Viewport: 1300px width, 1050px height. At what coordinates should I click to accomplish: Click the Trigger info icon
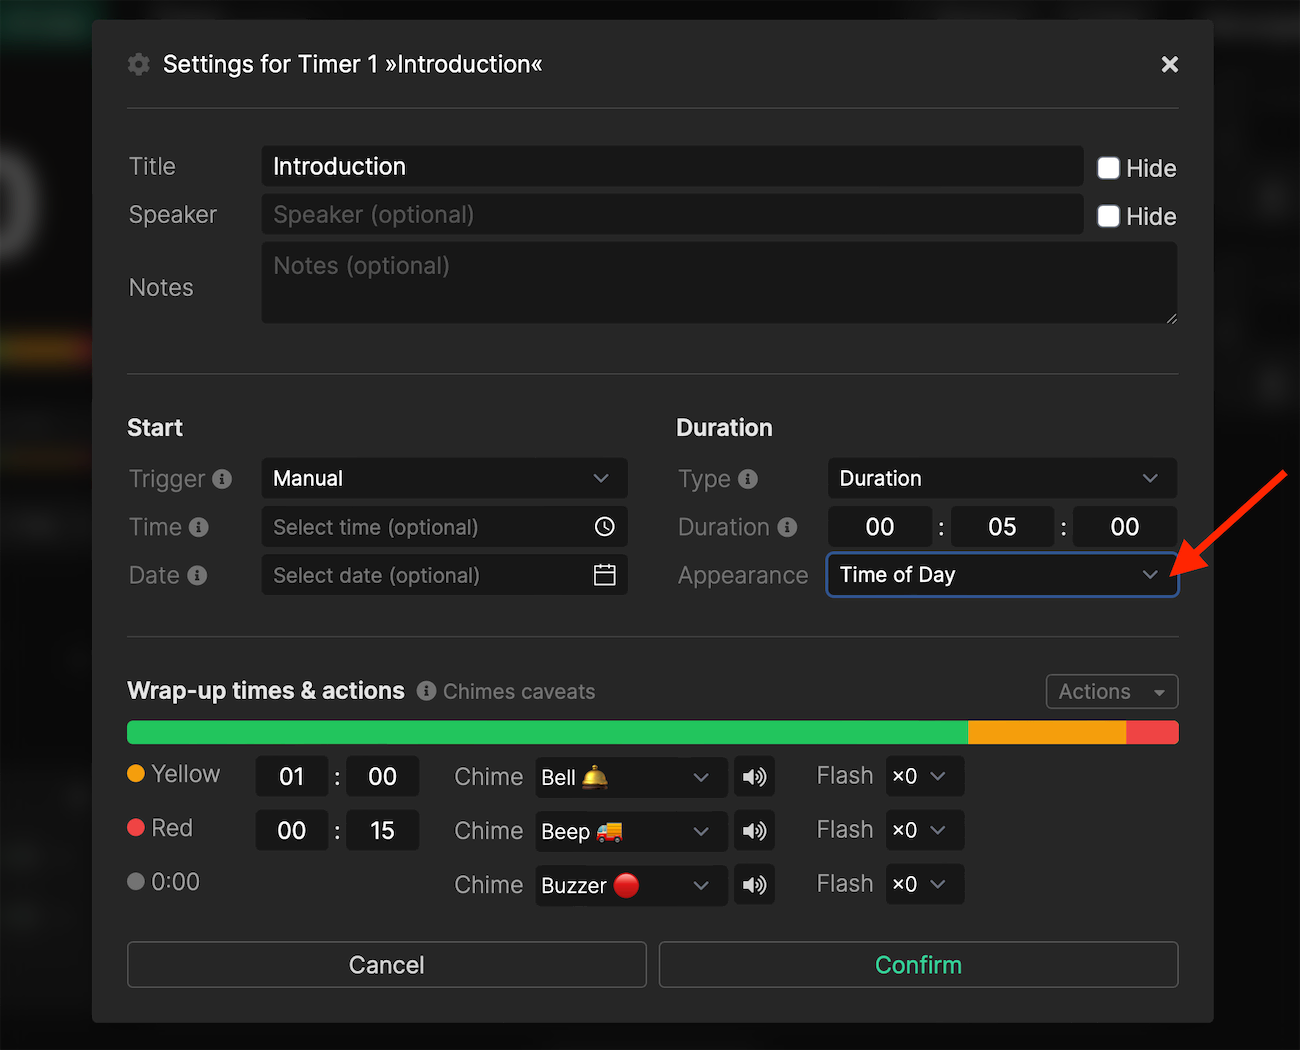(222, 479)
